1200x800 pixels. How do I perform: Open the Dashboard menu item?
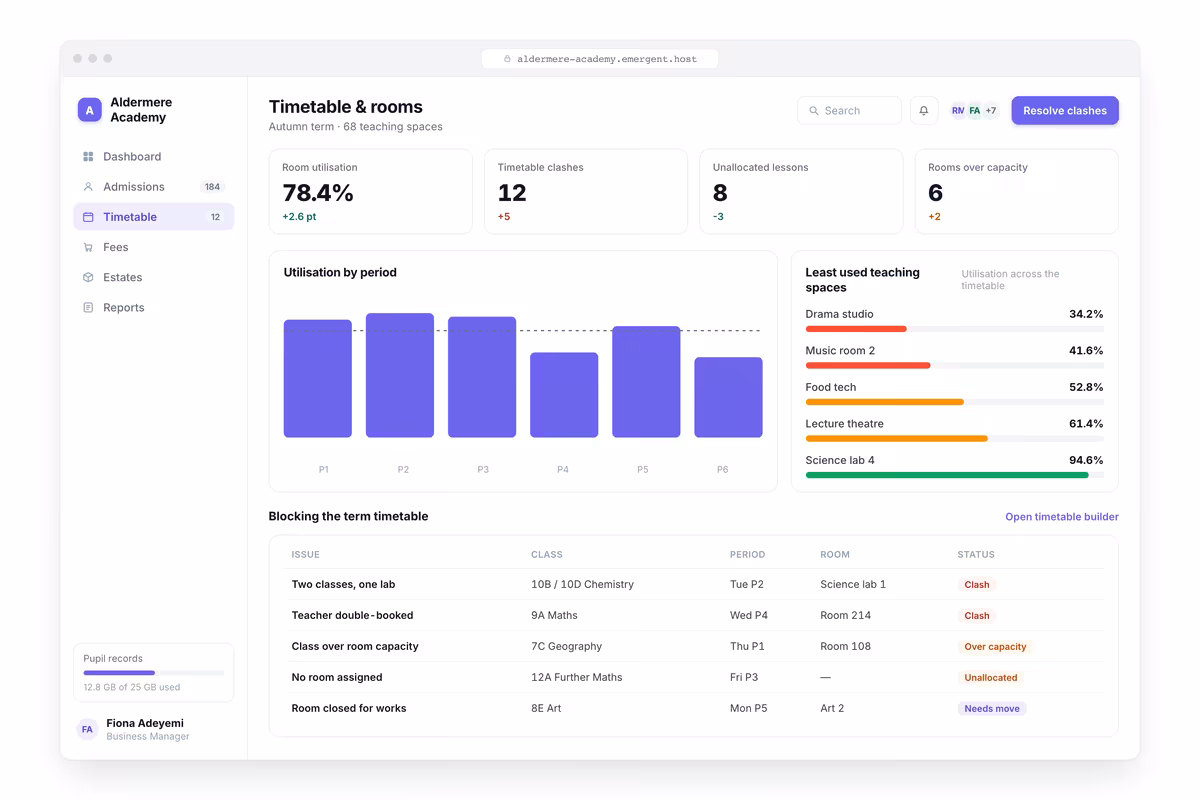click(x=154, y=157)
